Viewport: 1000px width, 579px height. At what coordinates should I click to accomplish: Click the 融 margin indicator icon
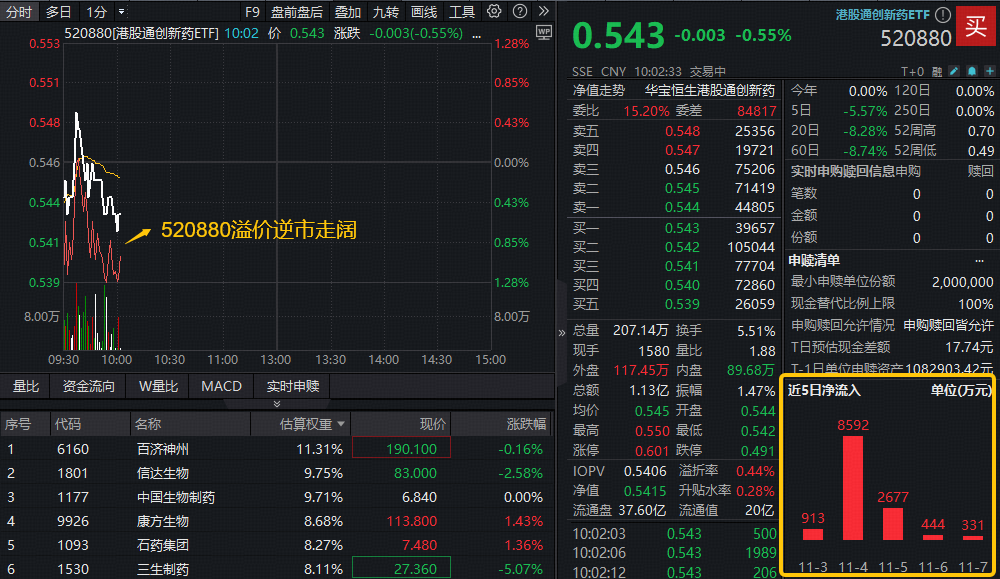936,71
